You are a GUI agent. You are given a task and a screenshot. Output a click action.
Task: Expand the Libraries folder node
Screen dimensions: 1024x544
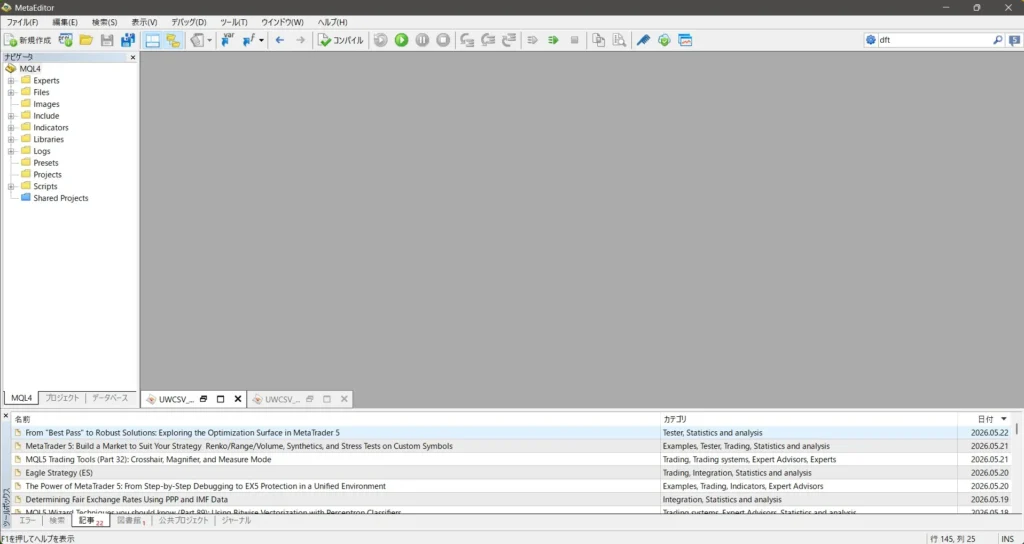click(x=11, y=139)
